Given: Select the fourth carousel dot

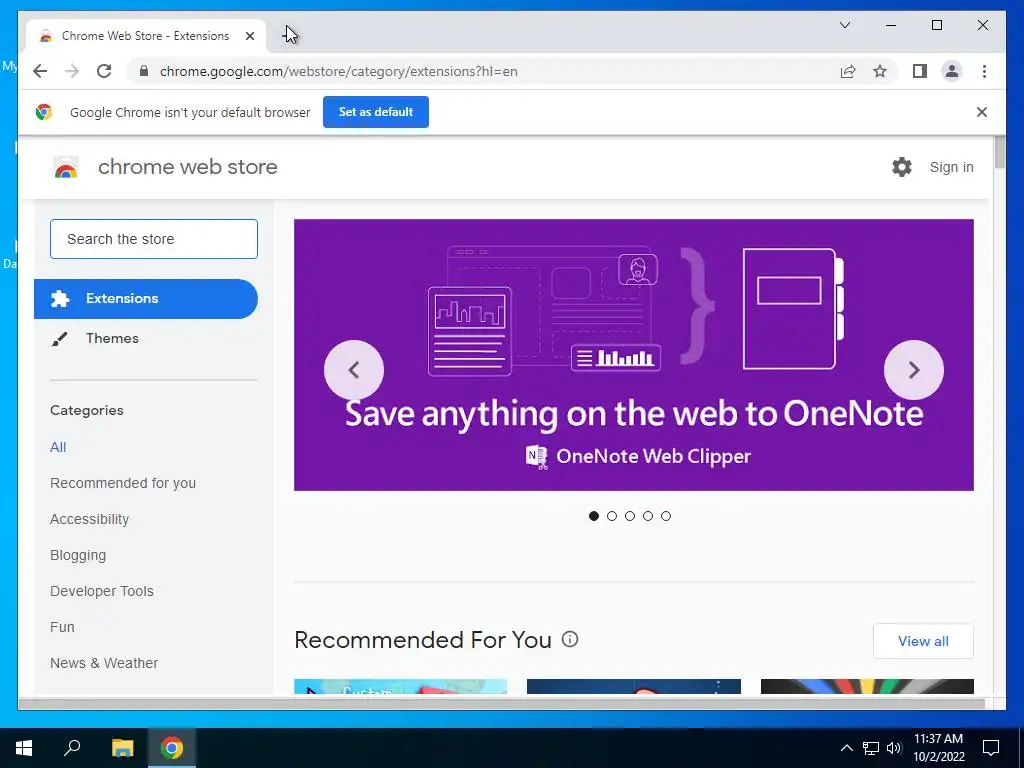Looking at the screenshot, I should (648, 516).
